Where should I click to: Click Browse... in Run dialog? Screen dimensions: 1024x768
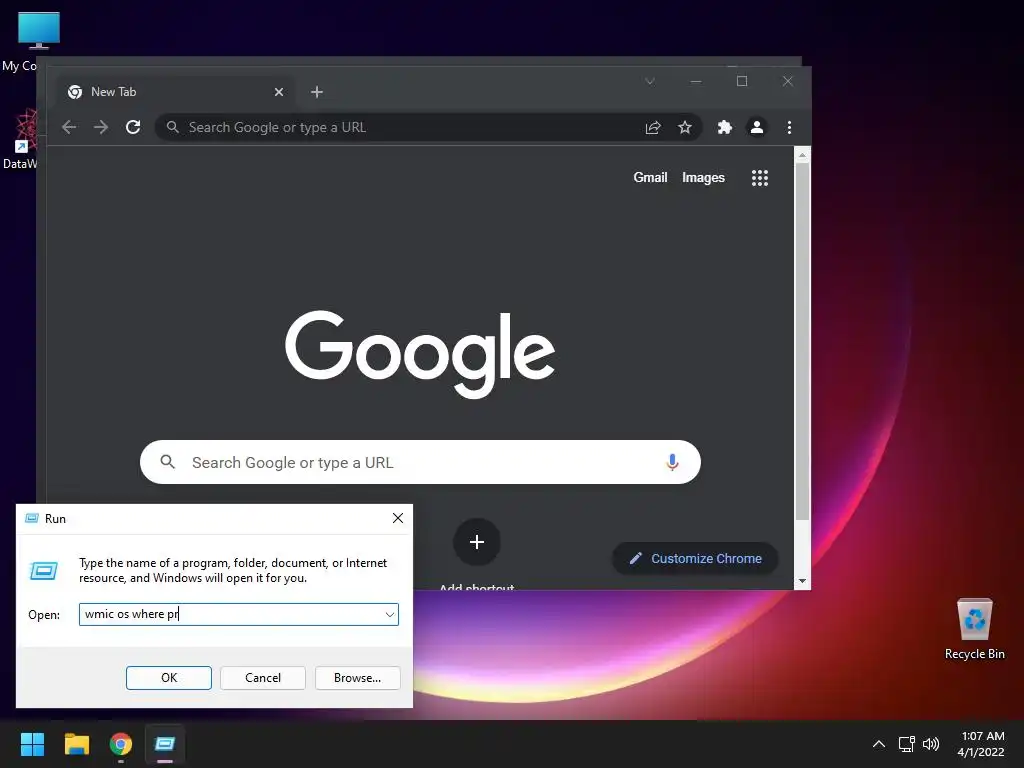357,678
